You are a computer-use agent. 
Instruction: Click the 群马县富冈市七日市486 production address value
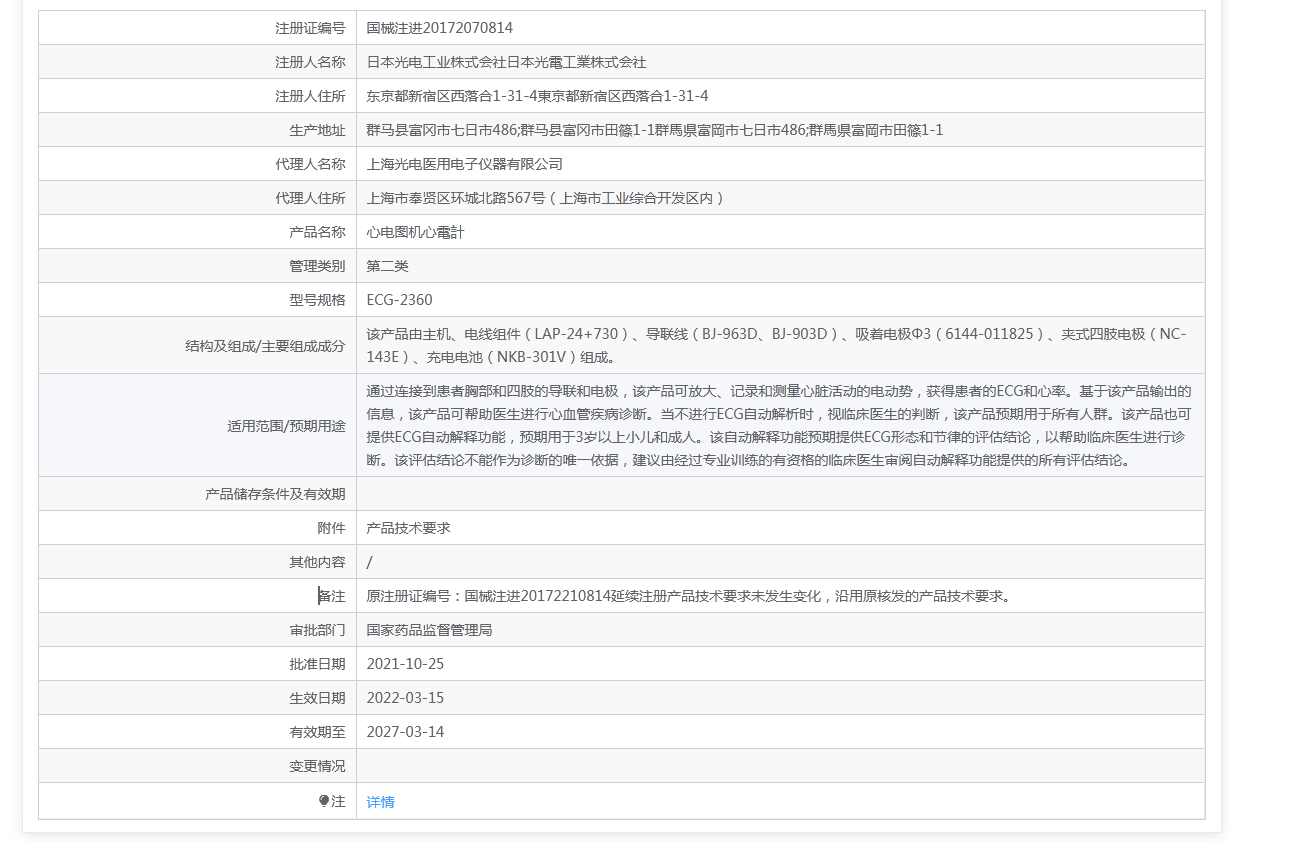pyautogui.click(x=655, y=130)
